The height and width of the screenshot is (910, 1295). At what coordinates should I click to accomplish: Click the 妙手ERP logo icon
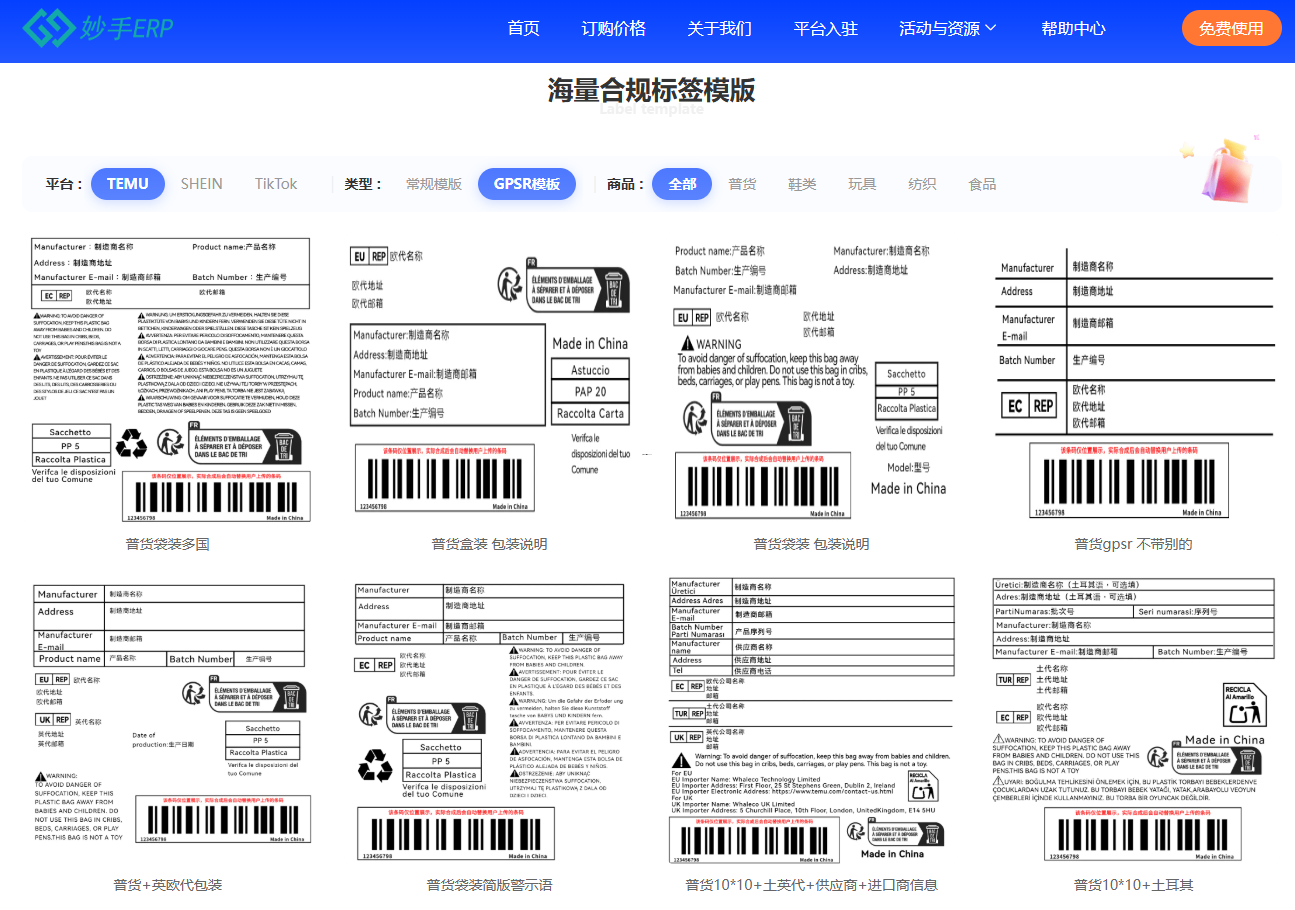[x=48, y=29]
